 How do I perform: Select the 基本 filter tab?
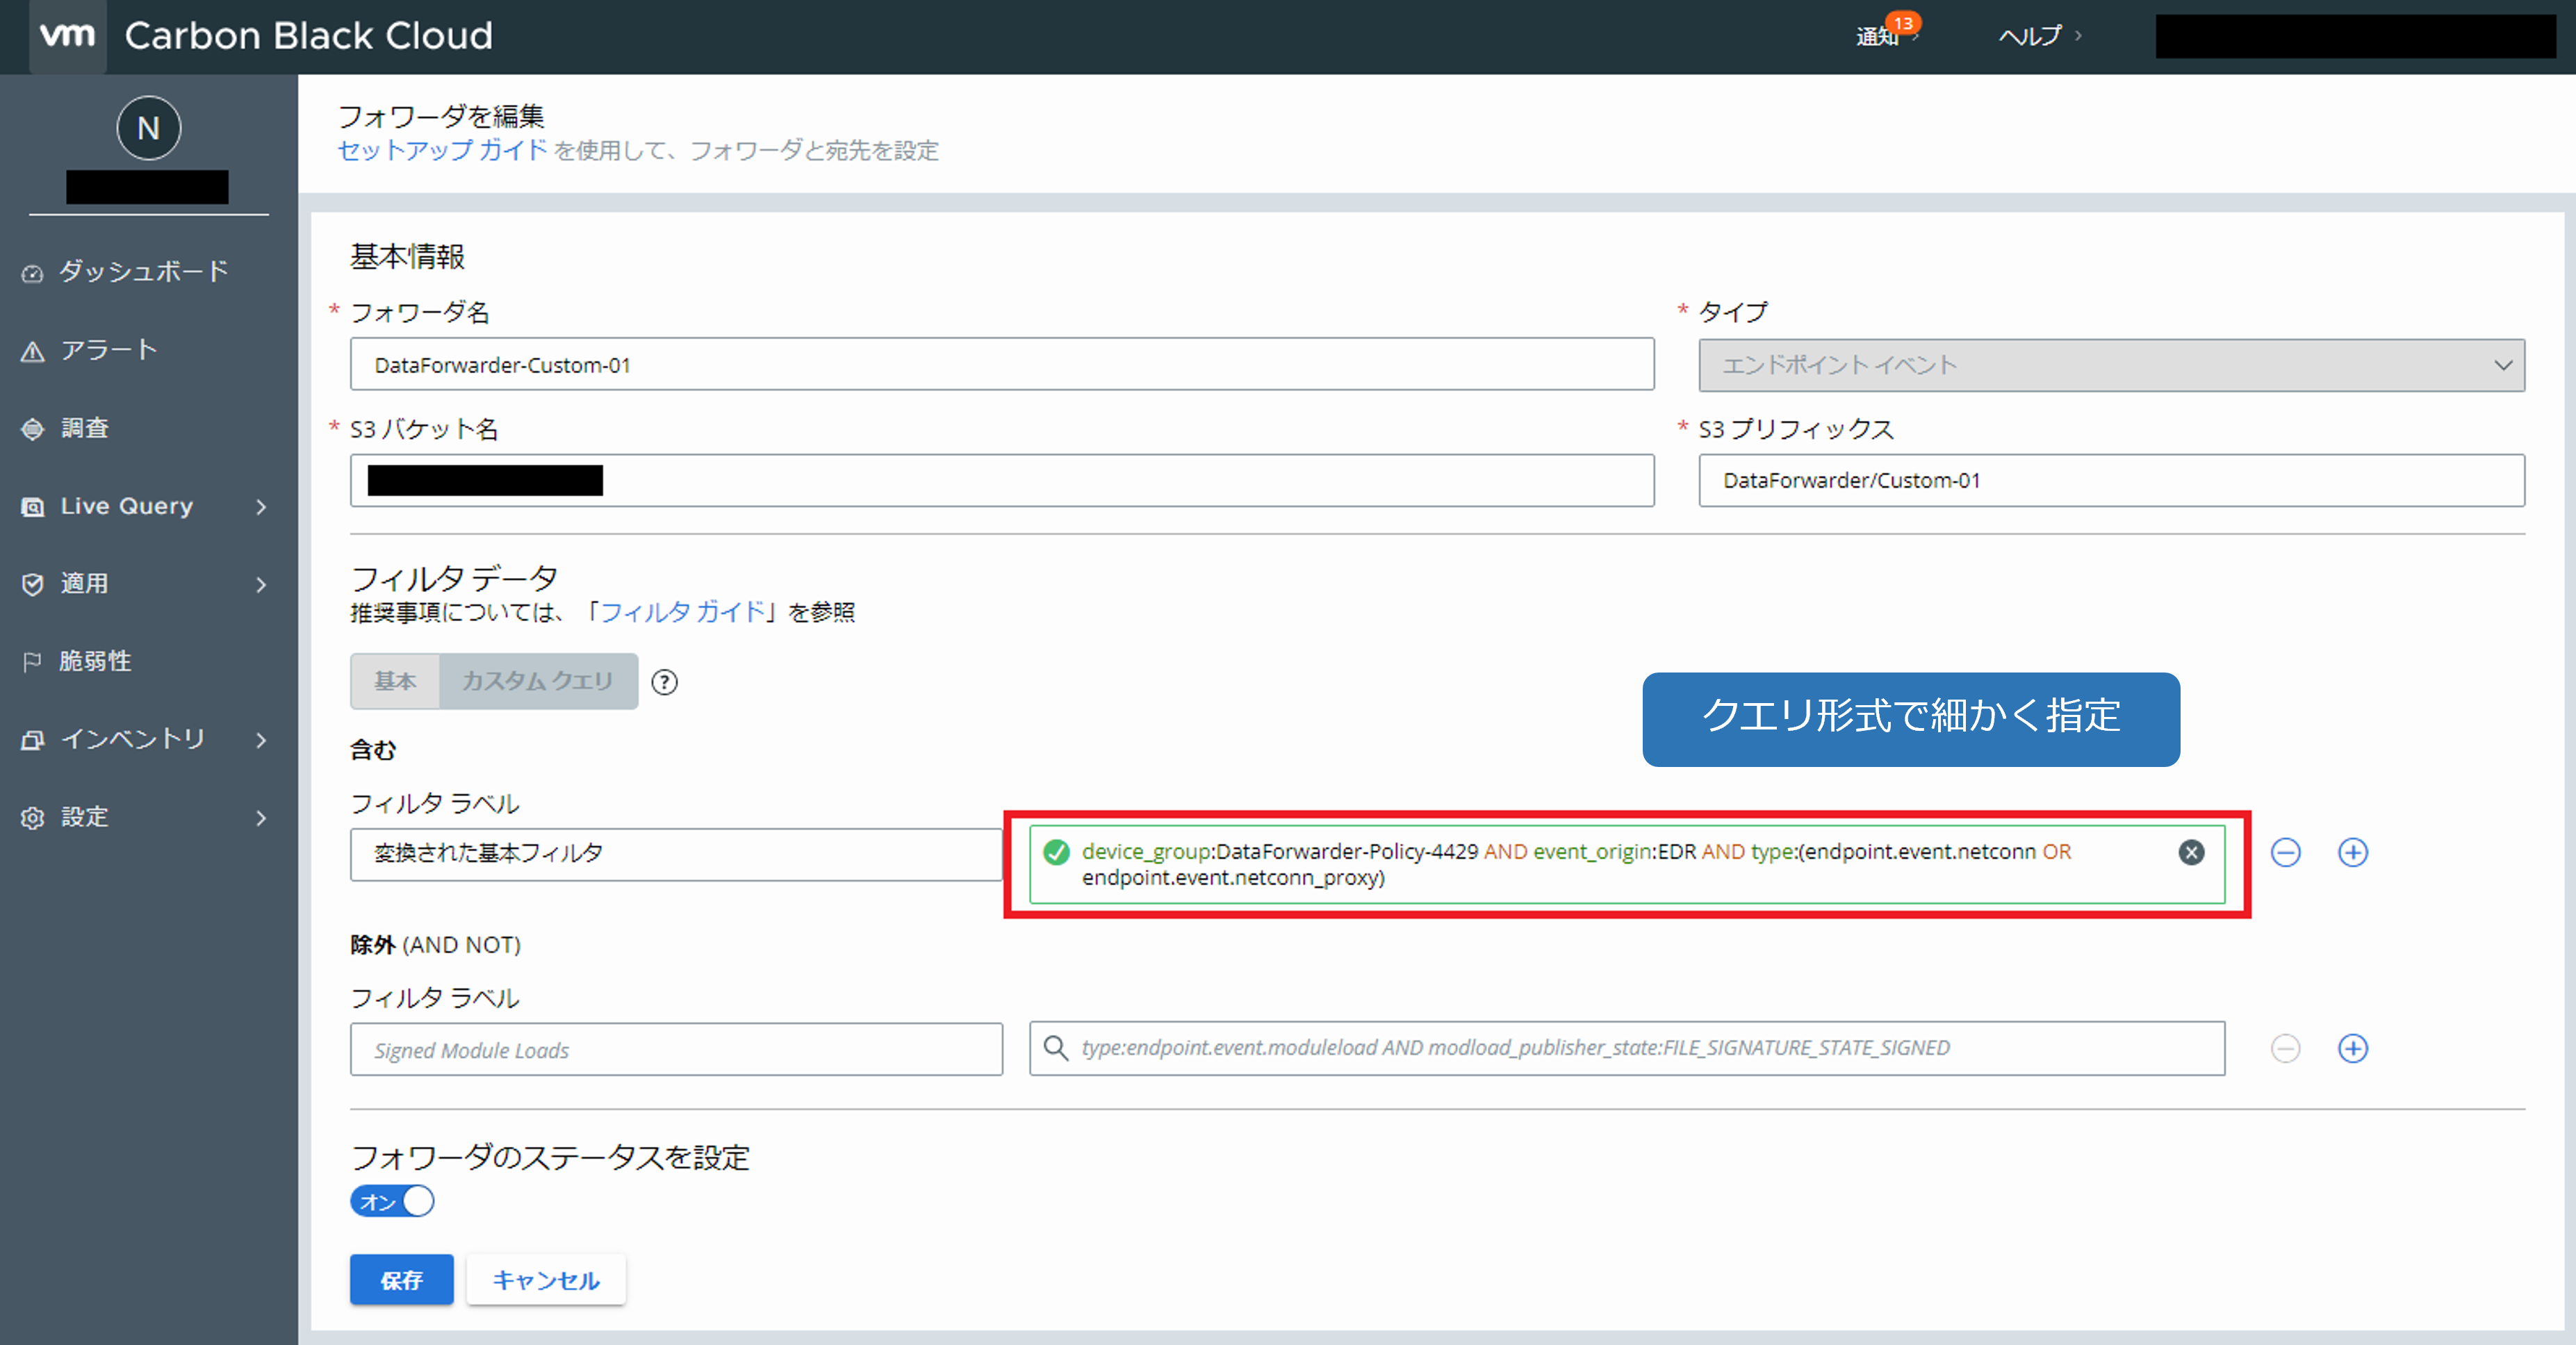[395, 681]
